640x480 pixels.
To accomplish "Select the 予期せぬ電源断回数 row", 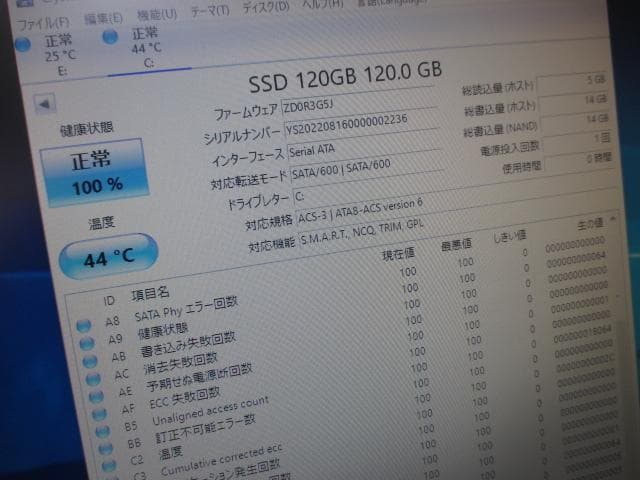I will click(351, 352).
